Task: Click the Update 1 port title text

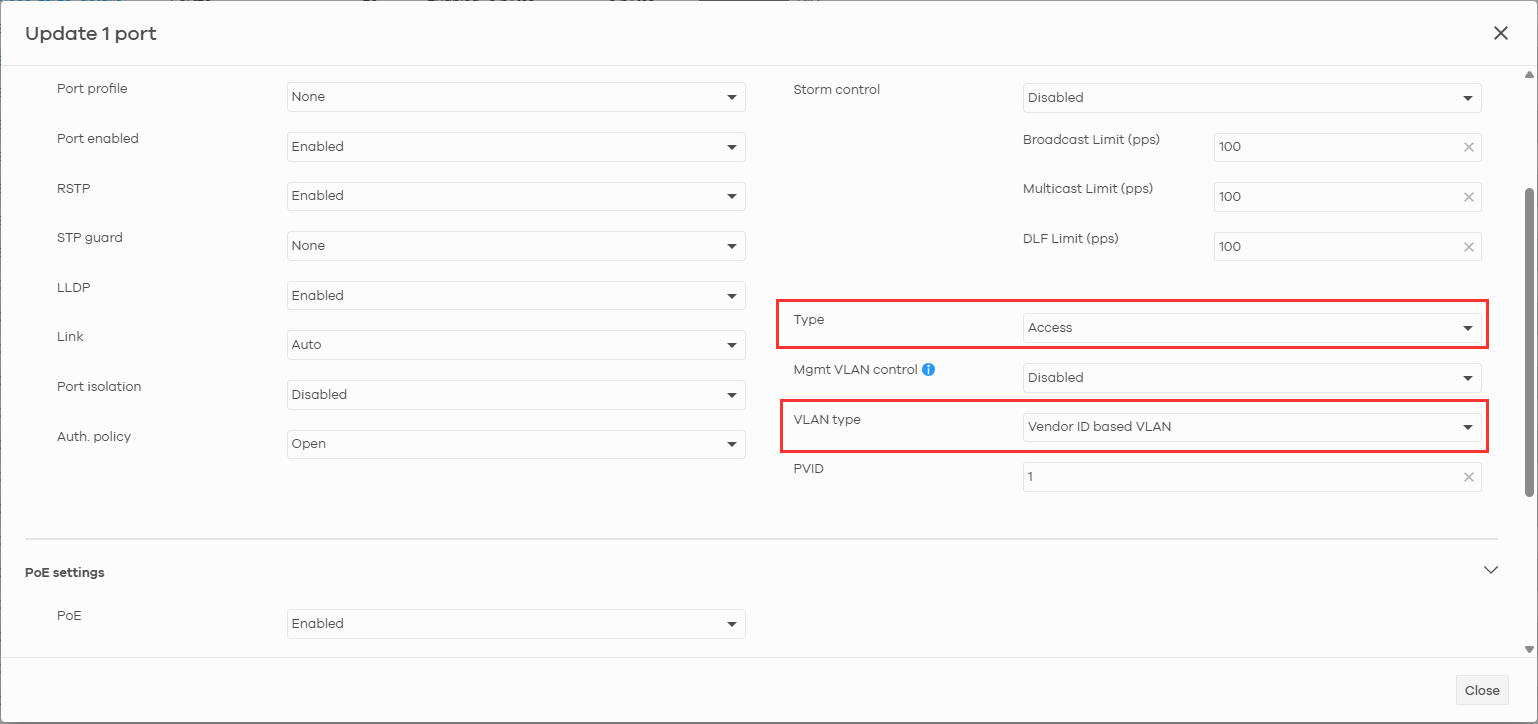Action: pos(91,34)
